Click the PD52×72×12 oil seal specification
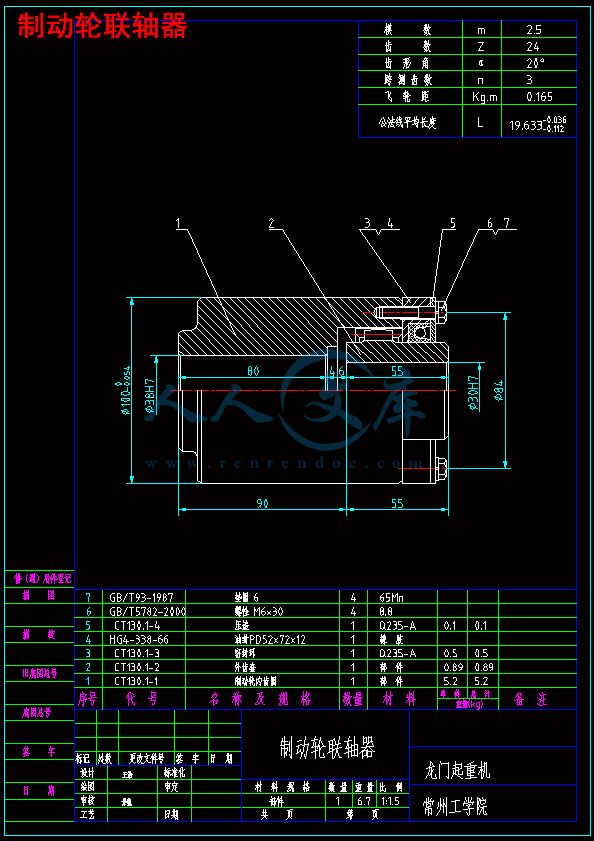This screenshot has width=594, height=841. click(x=275, y=639)
